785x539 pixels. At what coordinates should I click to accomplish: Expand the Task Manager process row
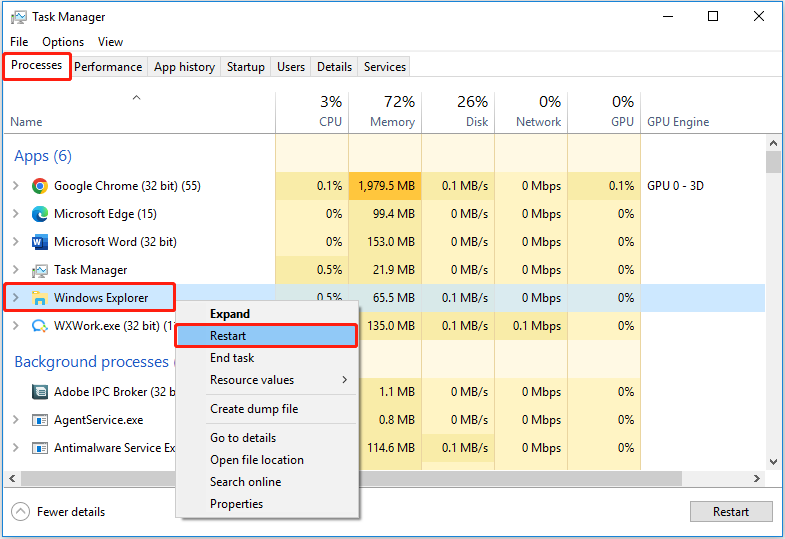coord(16,270)
